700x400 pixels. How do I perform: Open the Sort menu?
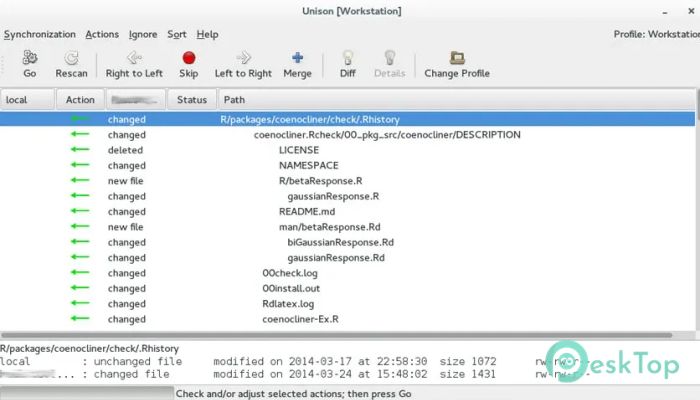[177, 34]
